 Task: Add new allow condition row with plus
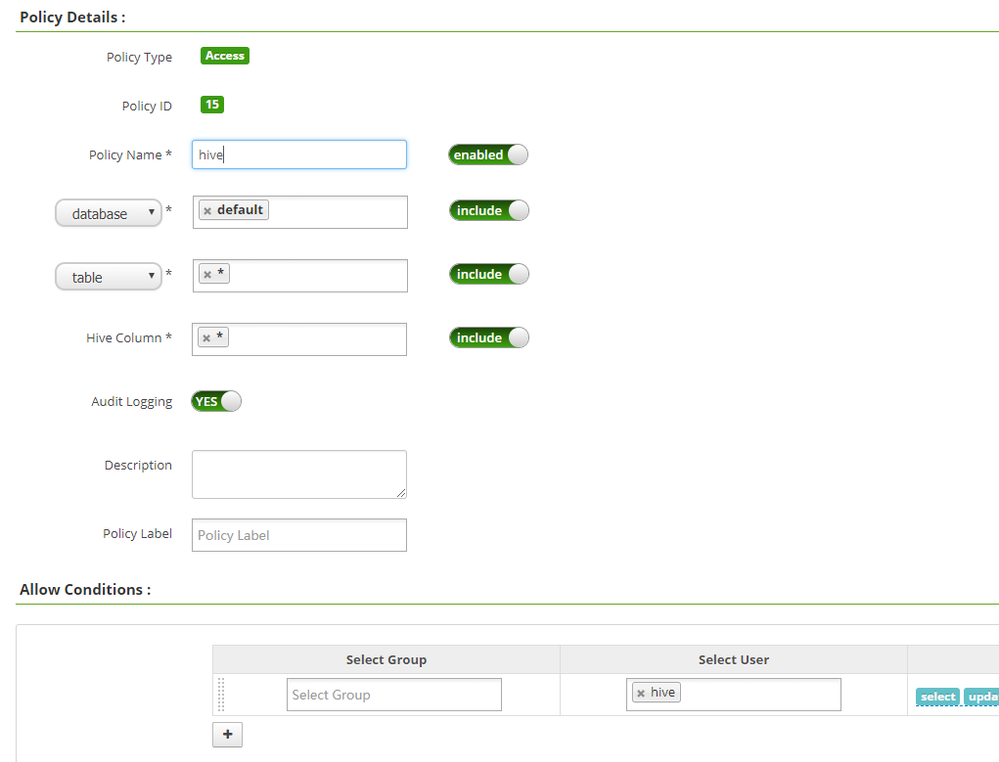[227, 735]
